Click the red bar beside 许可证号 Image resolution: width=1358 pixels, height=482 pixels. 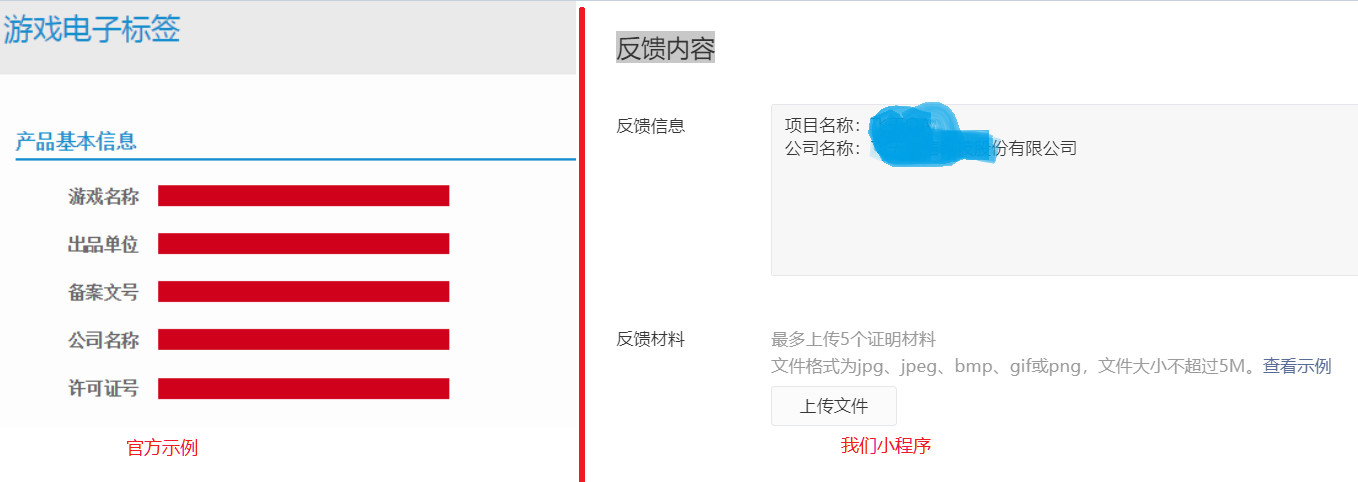tap(303, 389)
